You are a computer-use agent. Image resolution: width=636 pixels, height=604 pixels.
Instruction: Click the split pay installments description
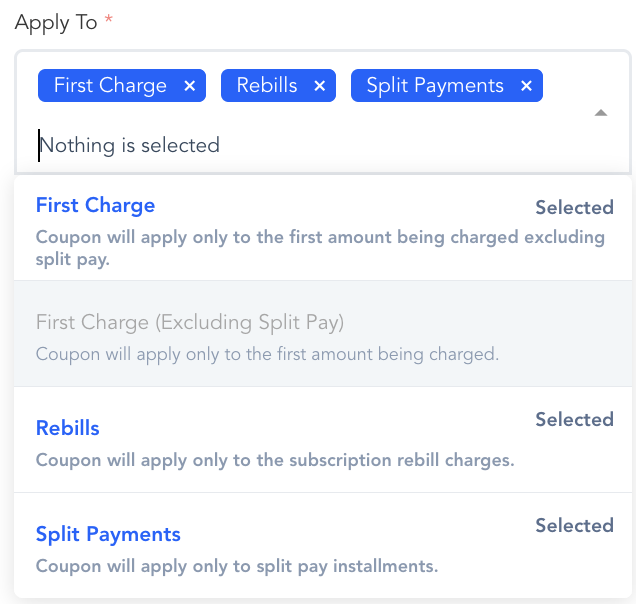pos(237,566)
